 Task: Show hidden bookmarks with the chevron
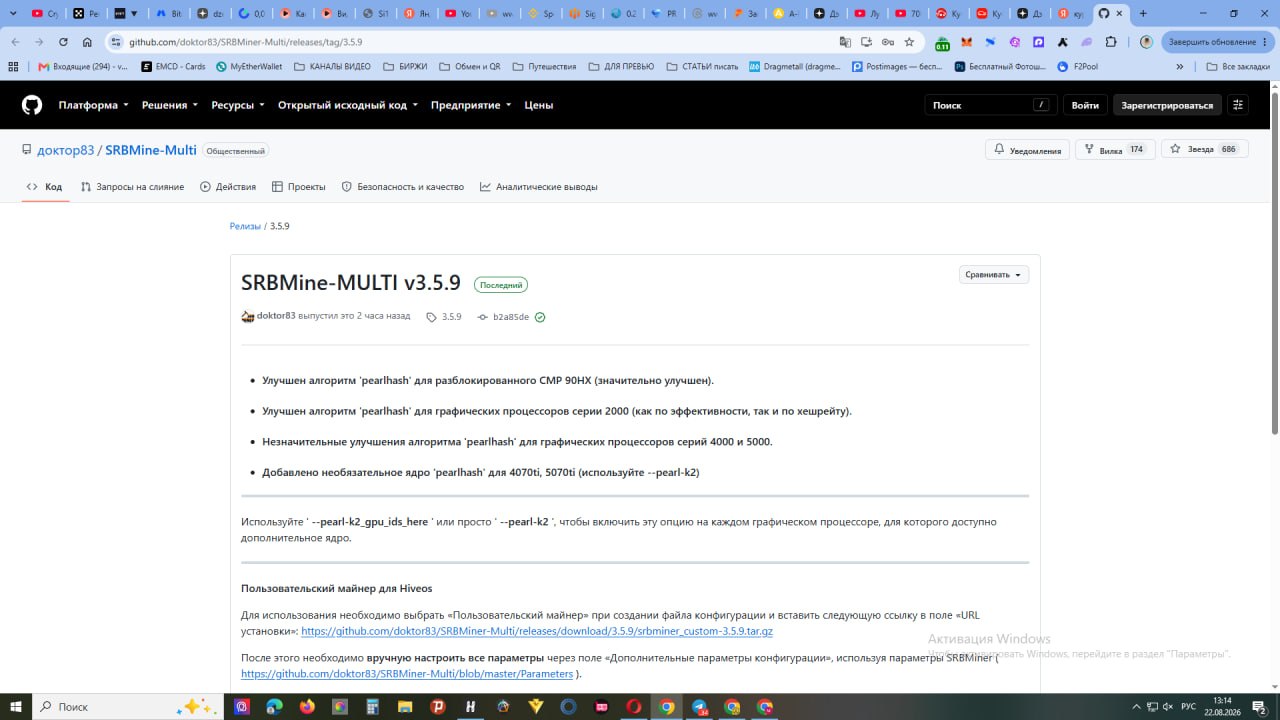[x=1180, y=66]
